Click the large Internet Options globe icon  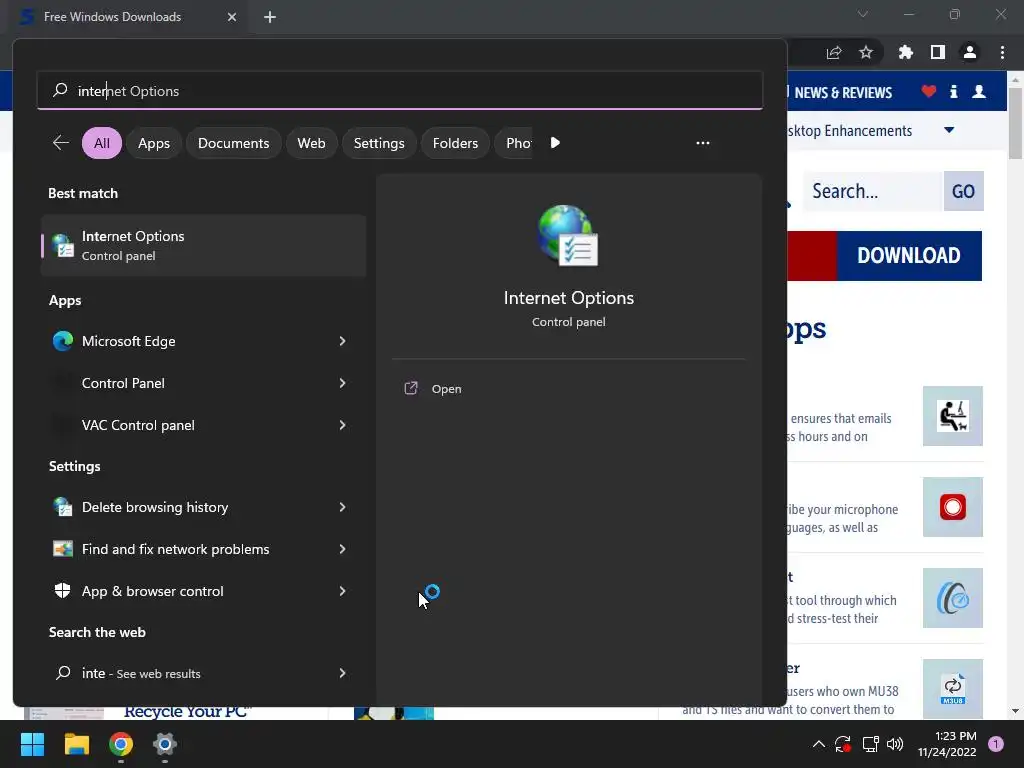coord(568,236)
